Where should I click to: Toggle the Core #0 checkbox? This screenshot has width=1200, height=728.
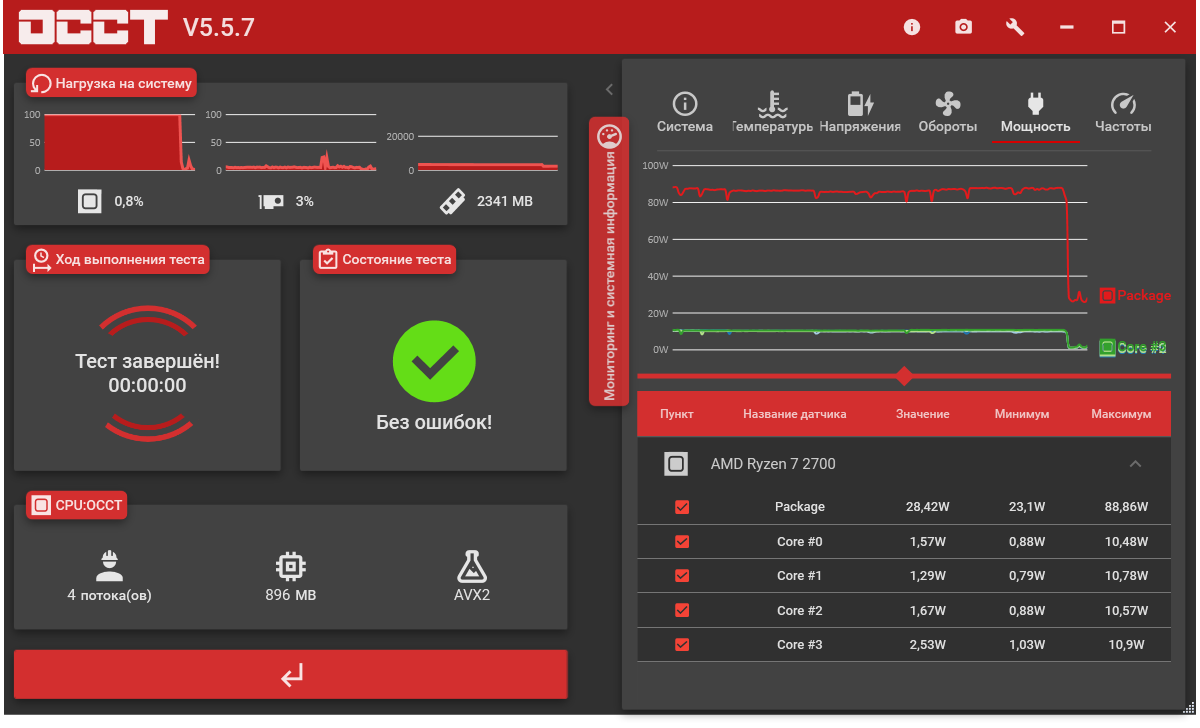click(x=682, y=542)
